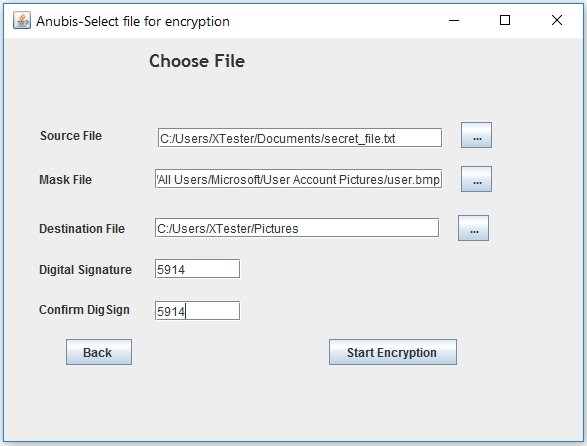The width and height of the screenshot is (587, 446).
Task: Maximize the Anubis window
Action: 505,21
